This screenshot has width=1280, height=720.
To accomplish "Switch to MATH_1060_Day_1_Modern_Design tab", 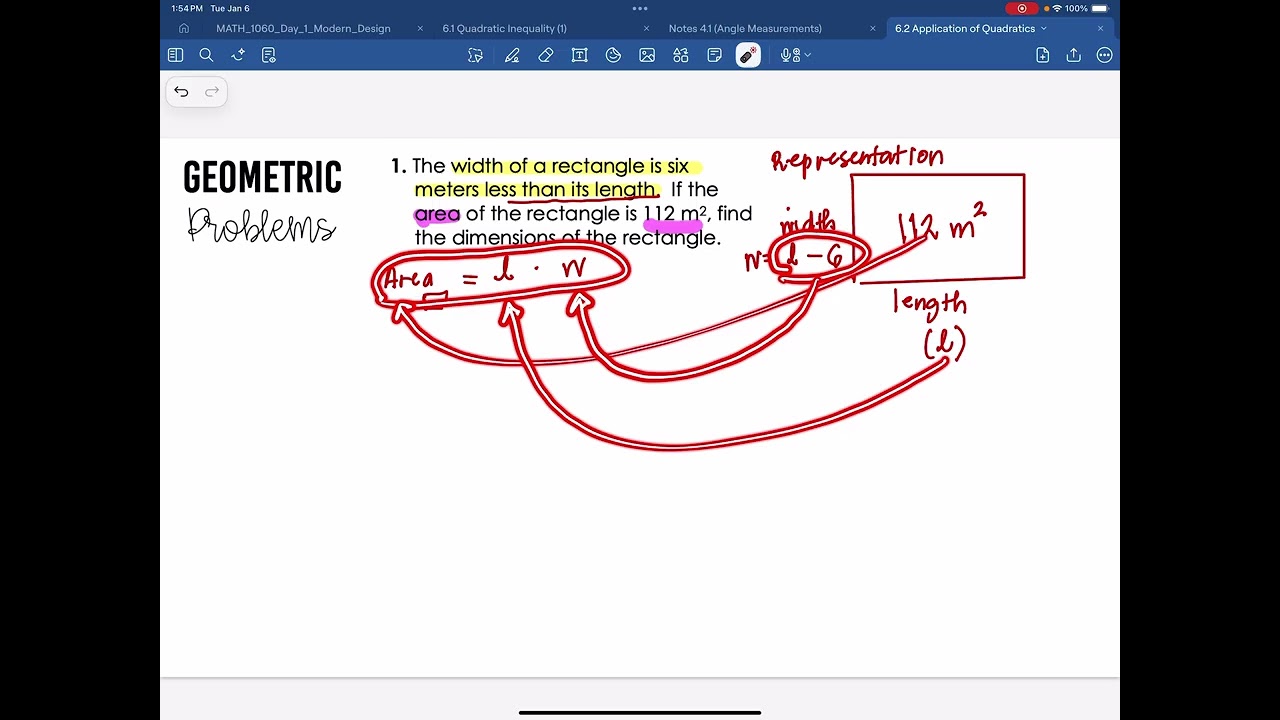I will tap(303, 29).
